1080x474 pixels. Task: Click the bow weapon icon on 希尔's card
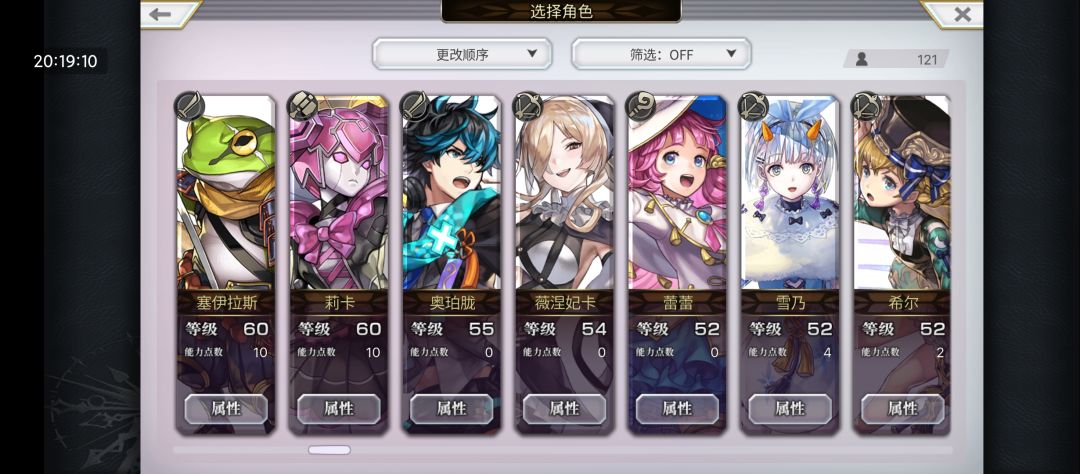click(866, 106)
